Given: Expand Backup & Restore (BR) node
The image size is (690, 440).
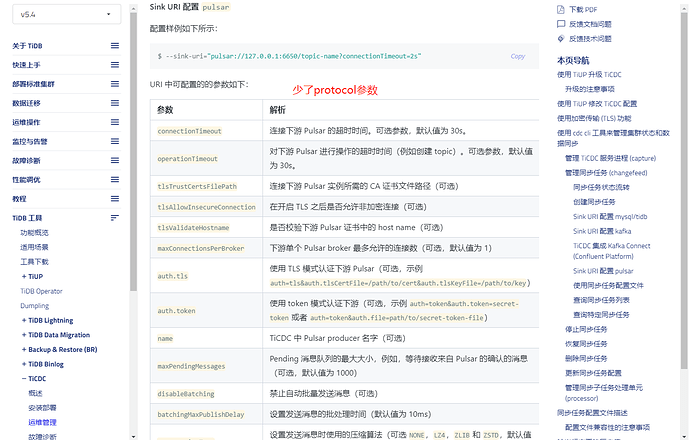Looking at the screenshot, I should pyautogui.click(x=24, y=349).
